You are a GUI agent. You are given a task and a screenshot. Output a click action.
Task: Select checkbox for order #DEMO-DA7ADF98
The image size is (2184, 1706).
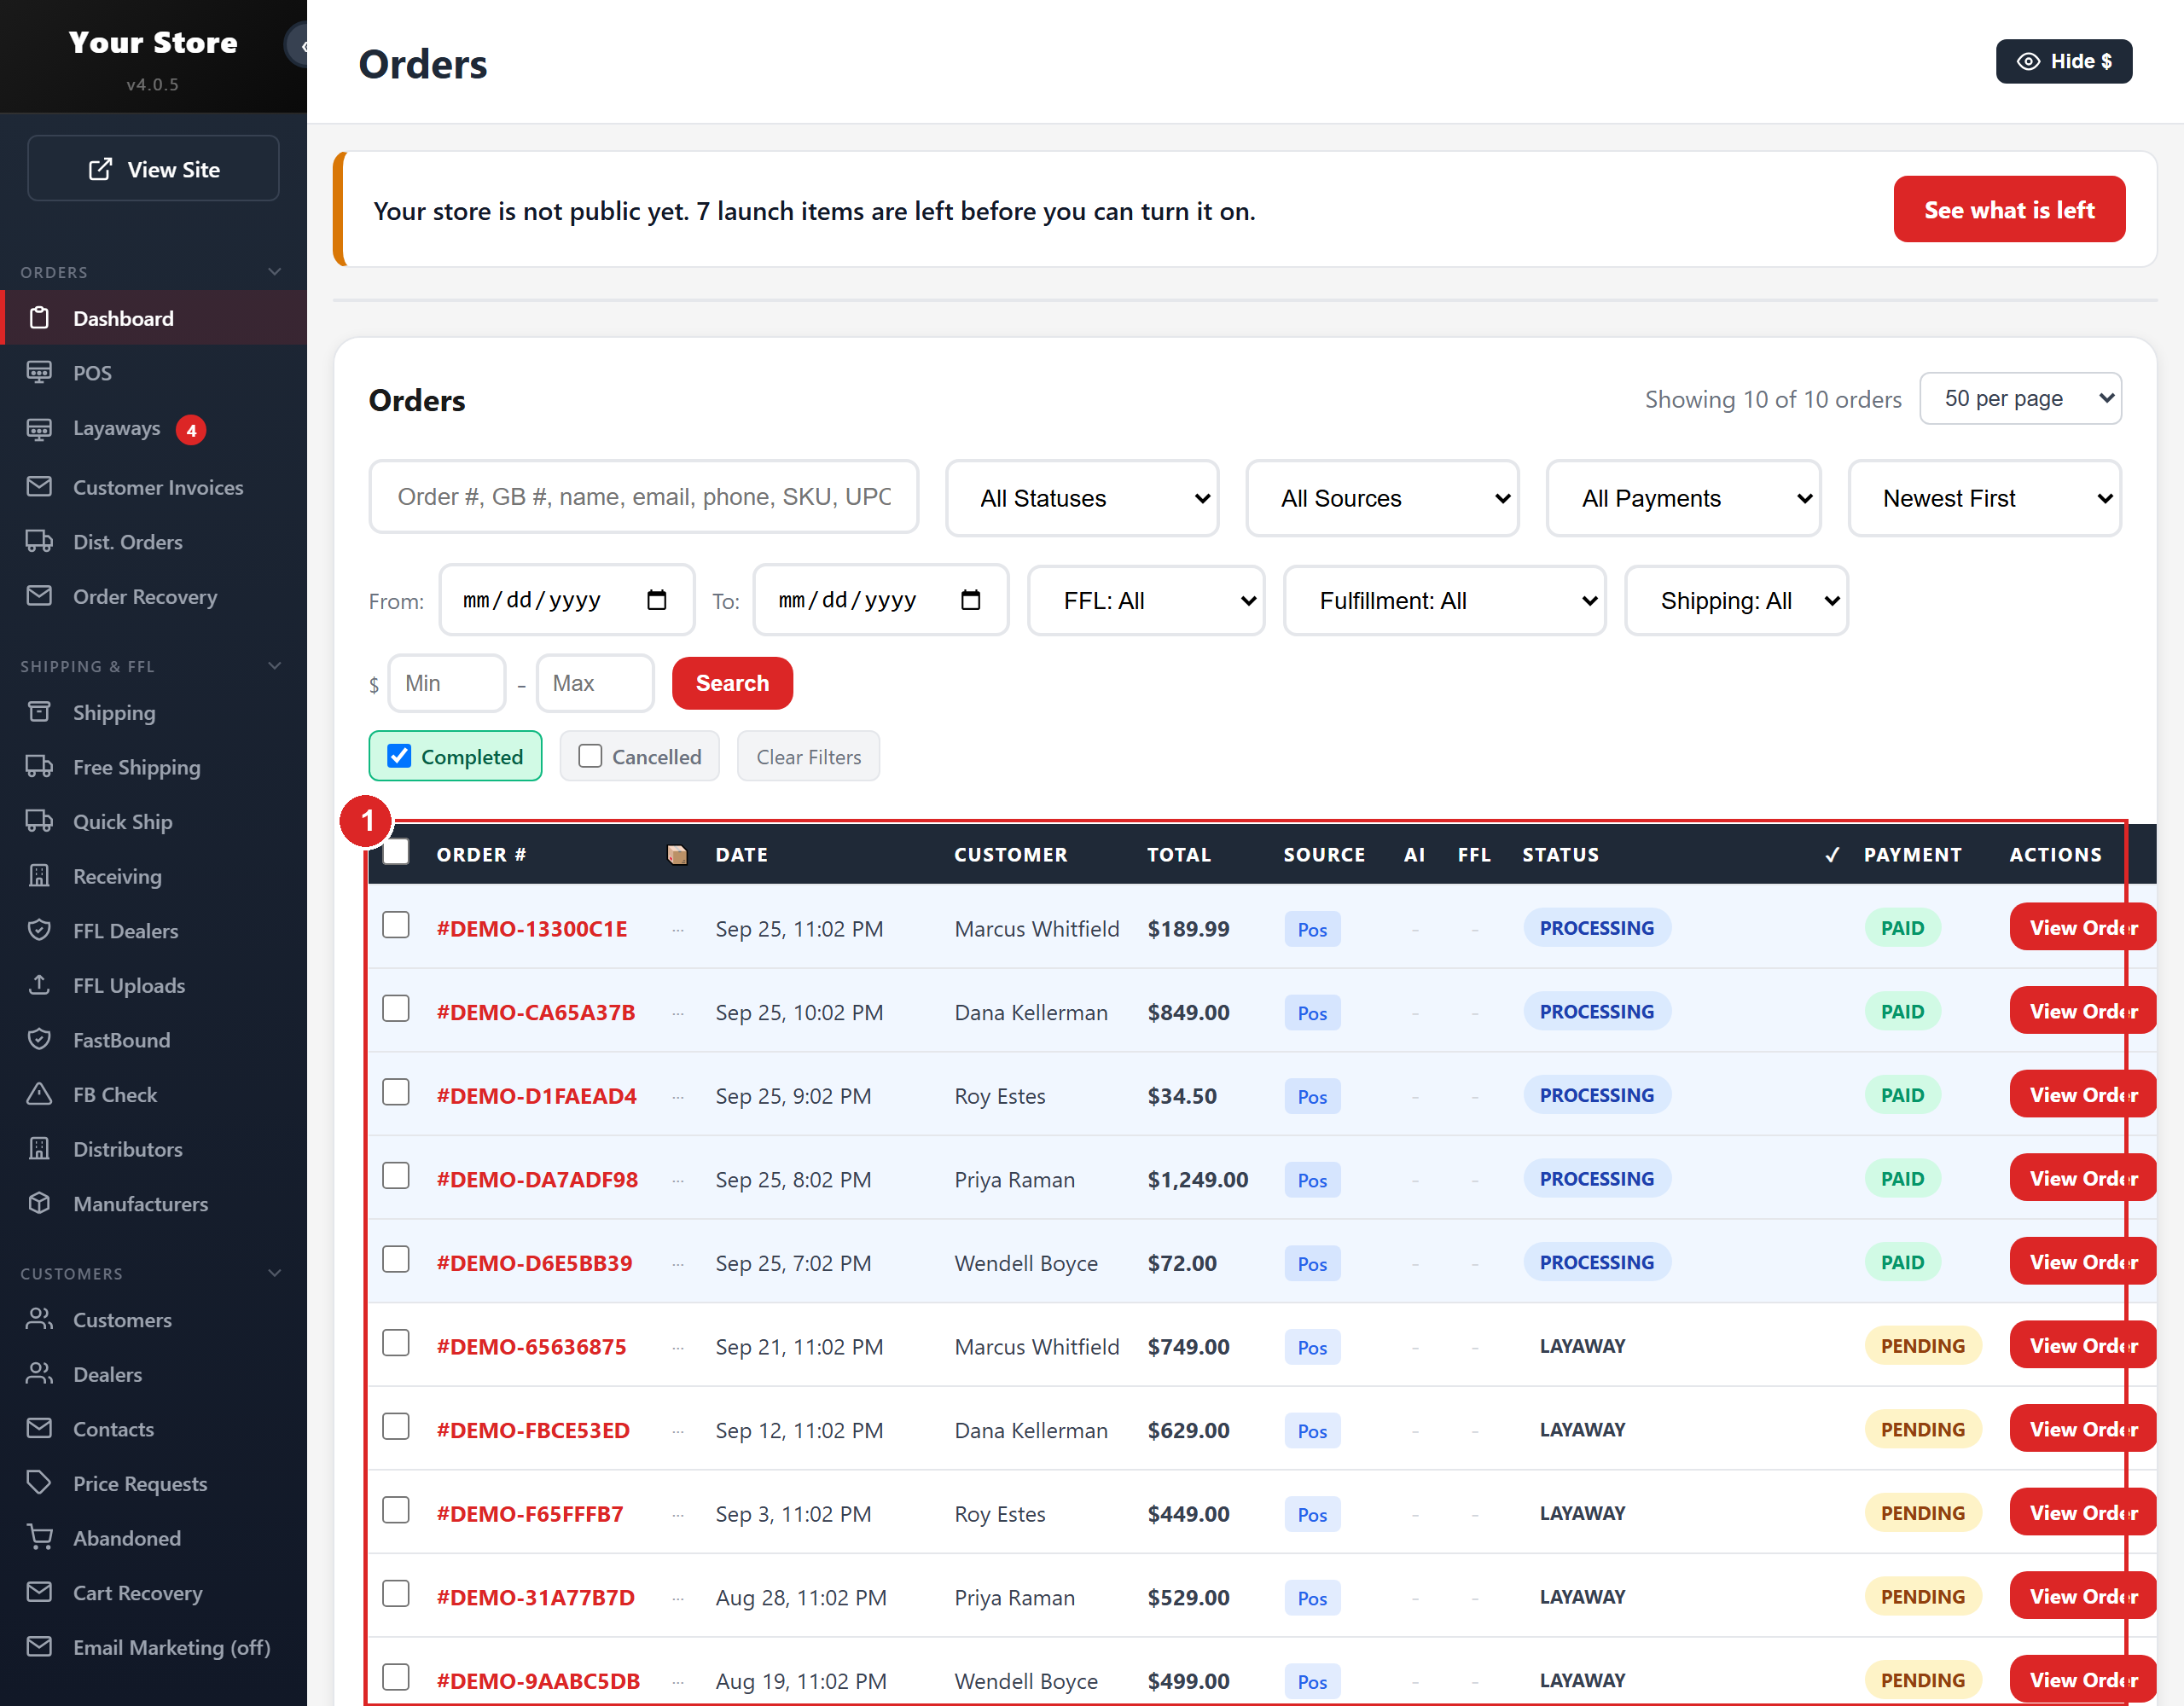pos(396,1176)
